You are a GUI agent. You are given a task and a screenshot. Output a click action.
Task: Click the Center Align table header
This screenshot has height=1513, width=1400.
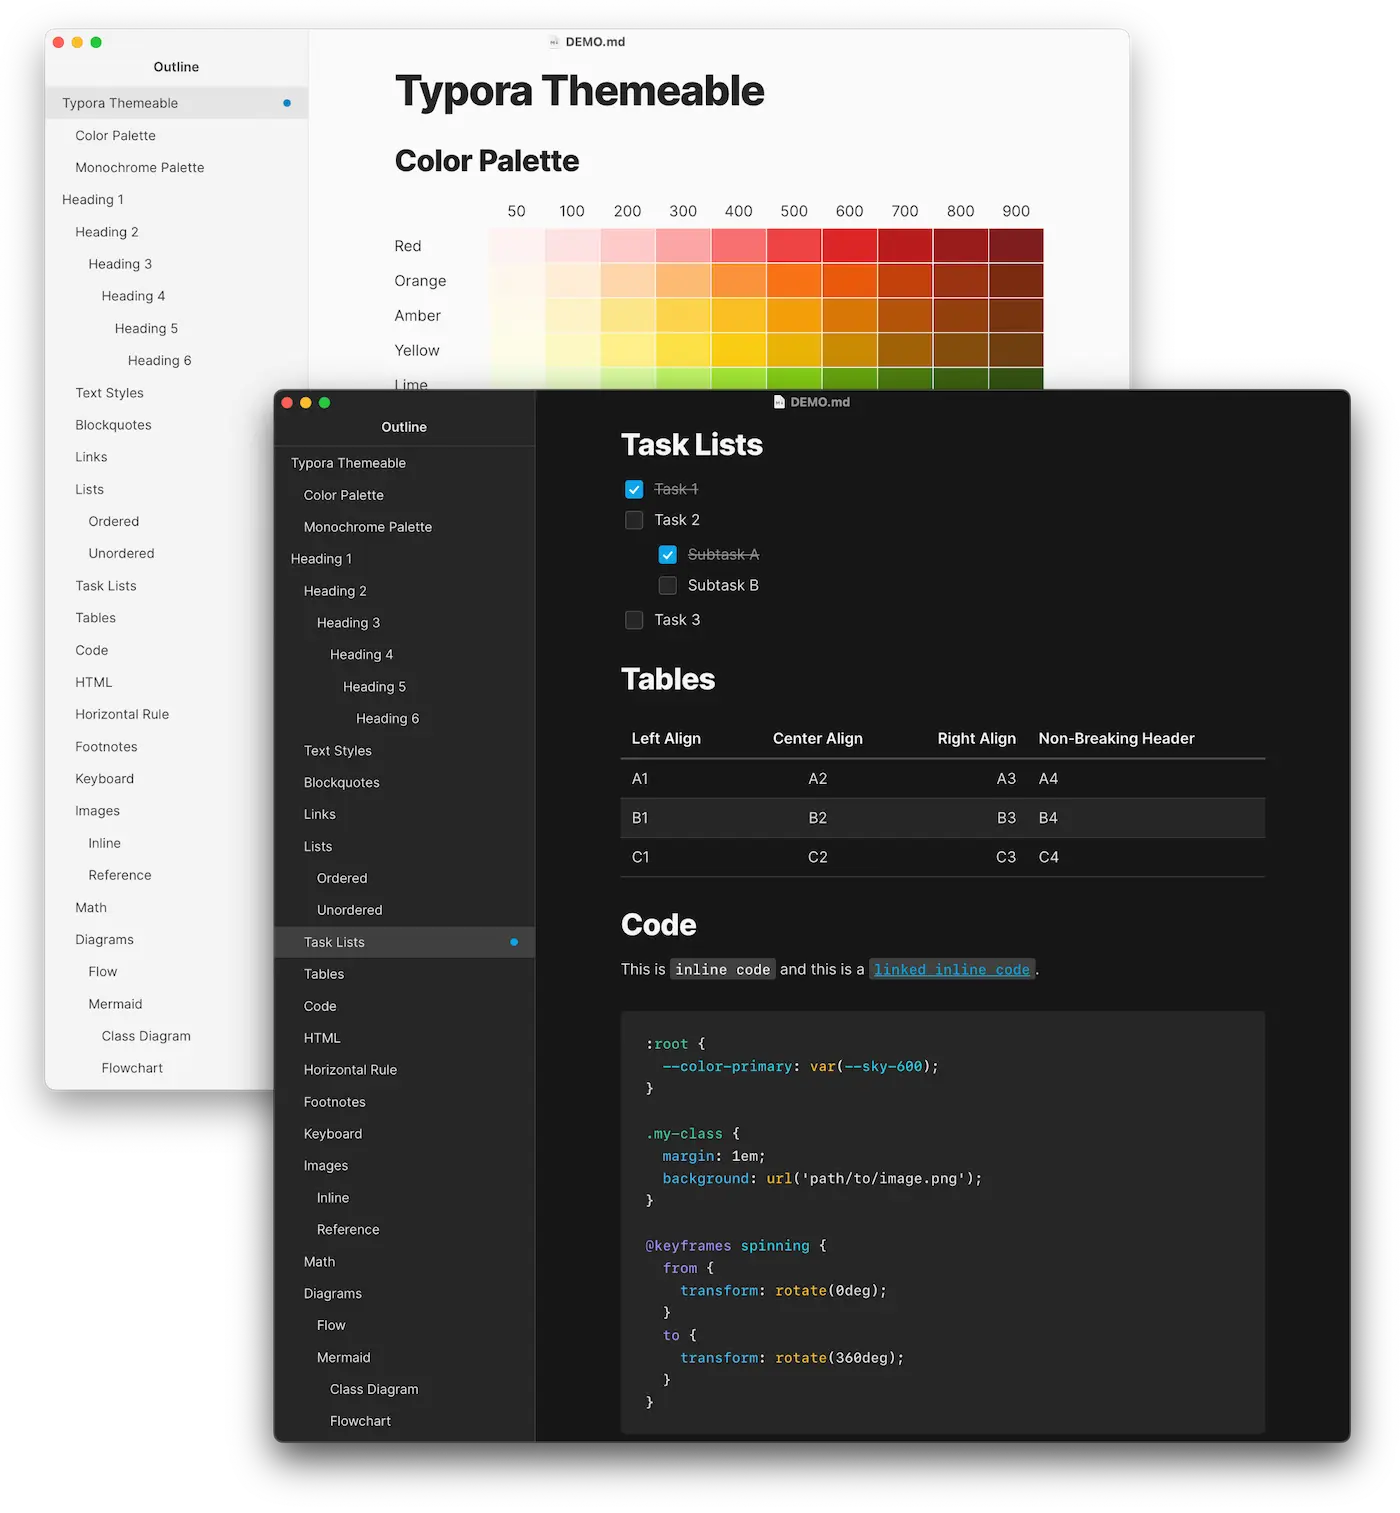(818, 738)
